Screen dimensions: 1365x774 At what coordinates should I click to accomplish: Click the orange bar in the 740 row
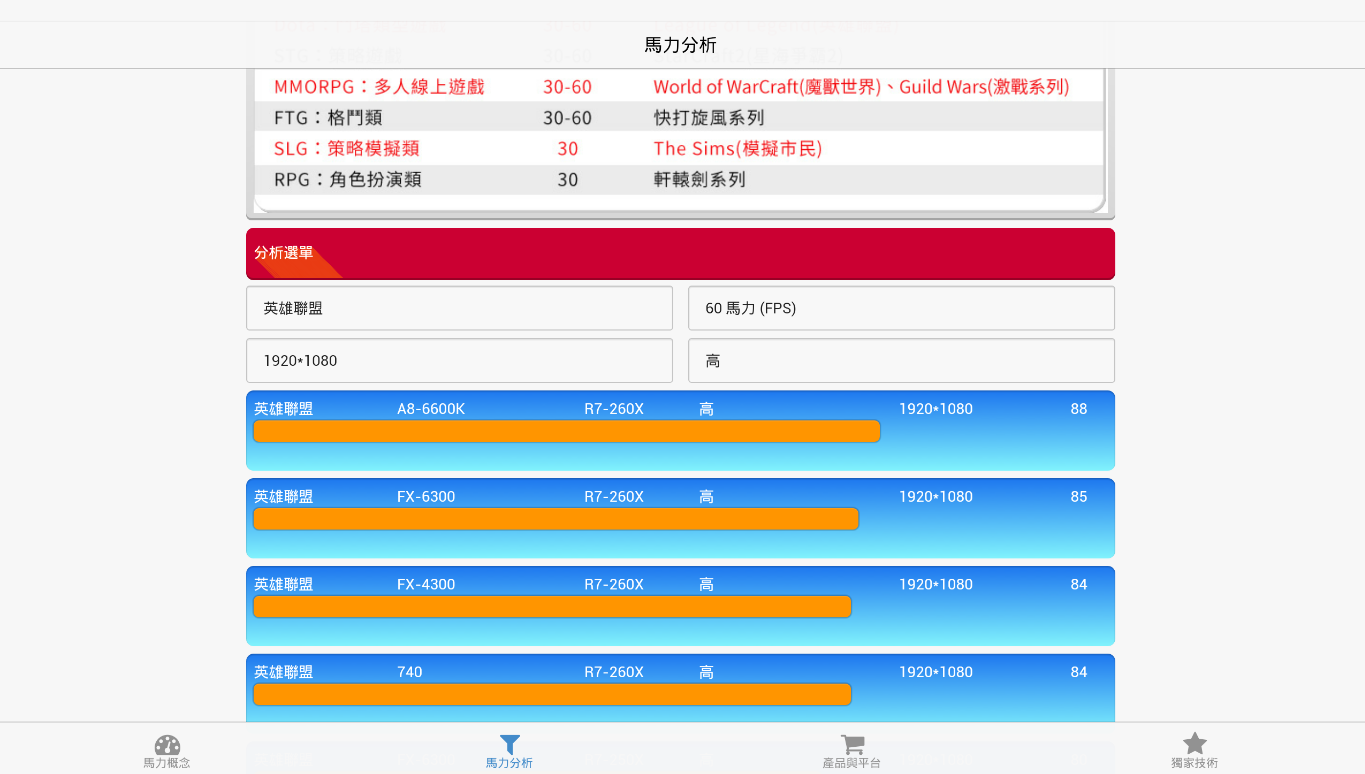point(552,694)
